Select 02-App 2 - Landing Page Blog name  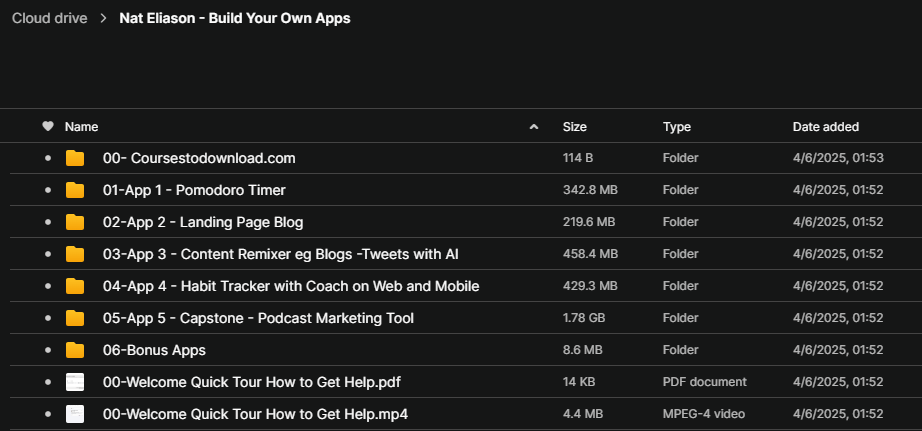click(x=203, y=222)
